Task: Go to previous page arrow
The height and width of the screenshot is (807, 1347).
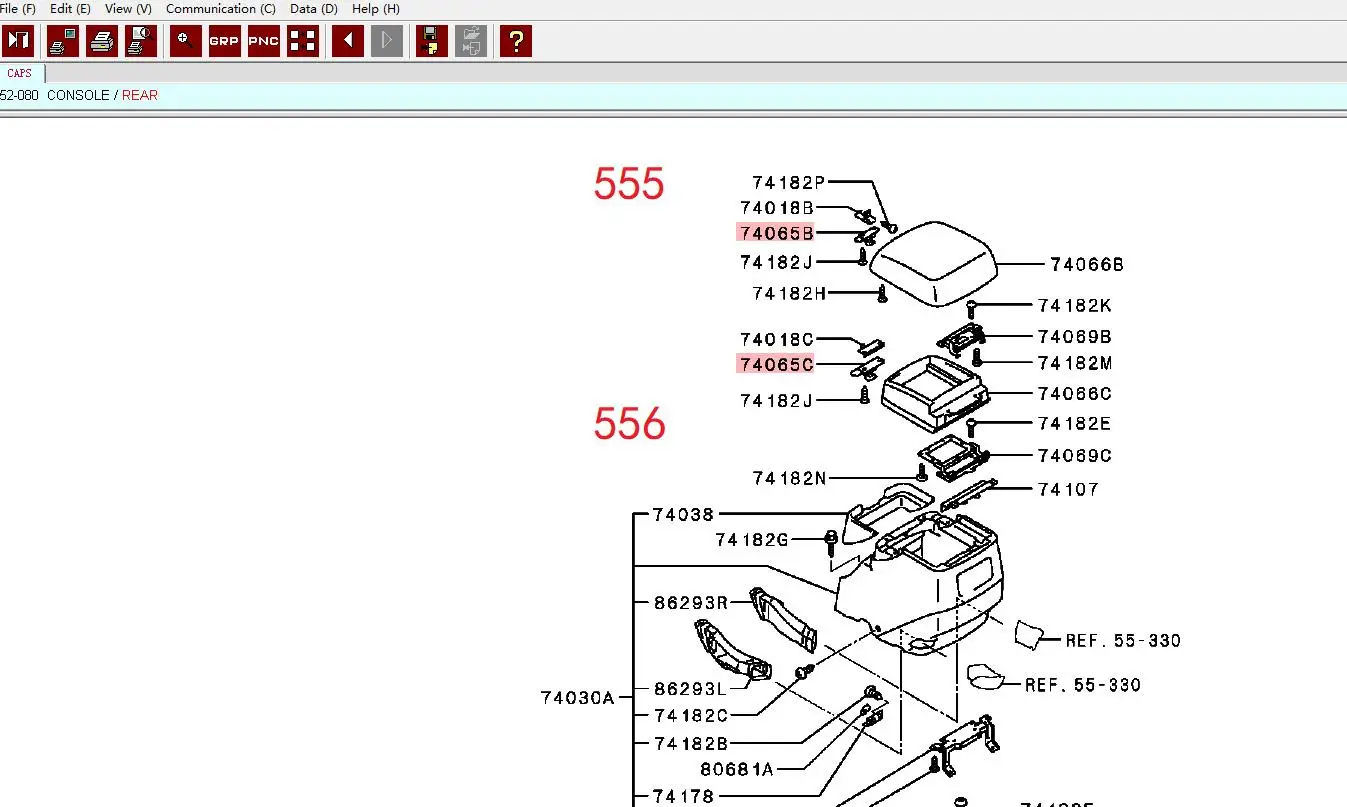Action: coord(348,41)
